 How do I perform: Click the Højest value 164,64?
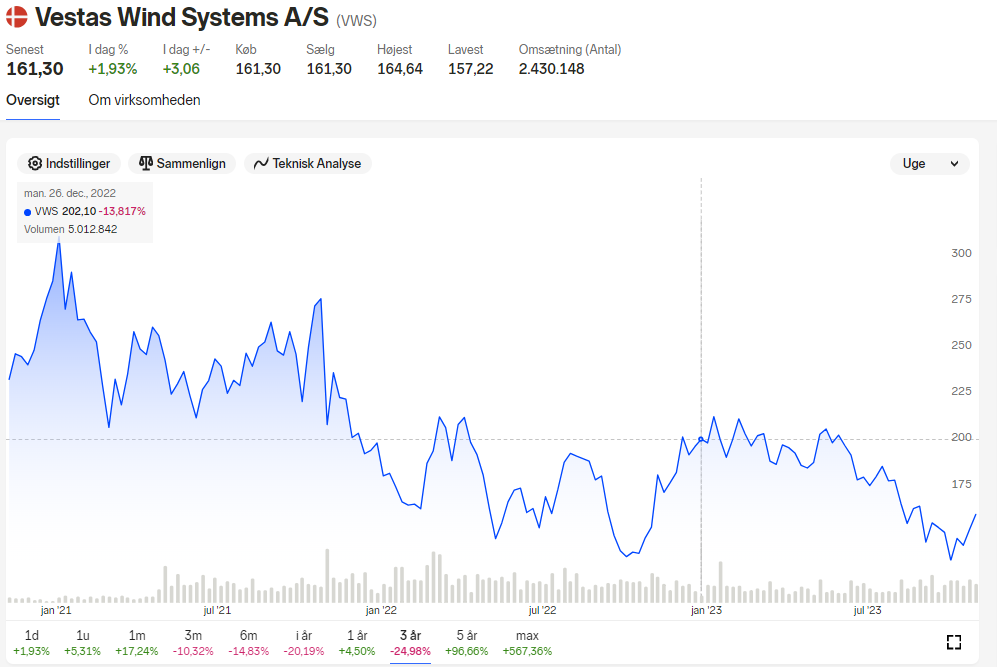click(400, 69)
